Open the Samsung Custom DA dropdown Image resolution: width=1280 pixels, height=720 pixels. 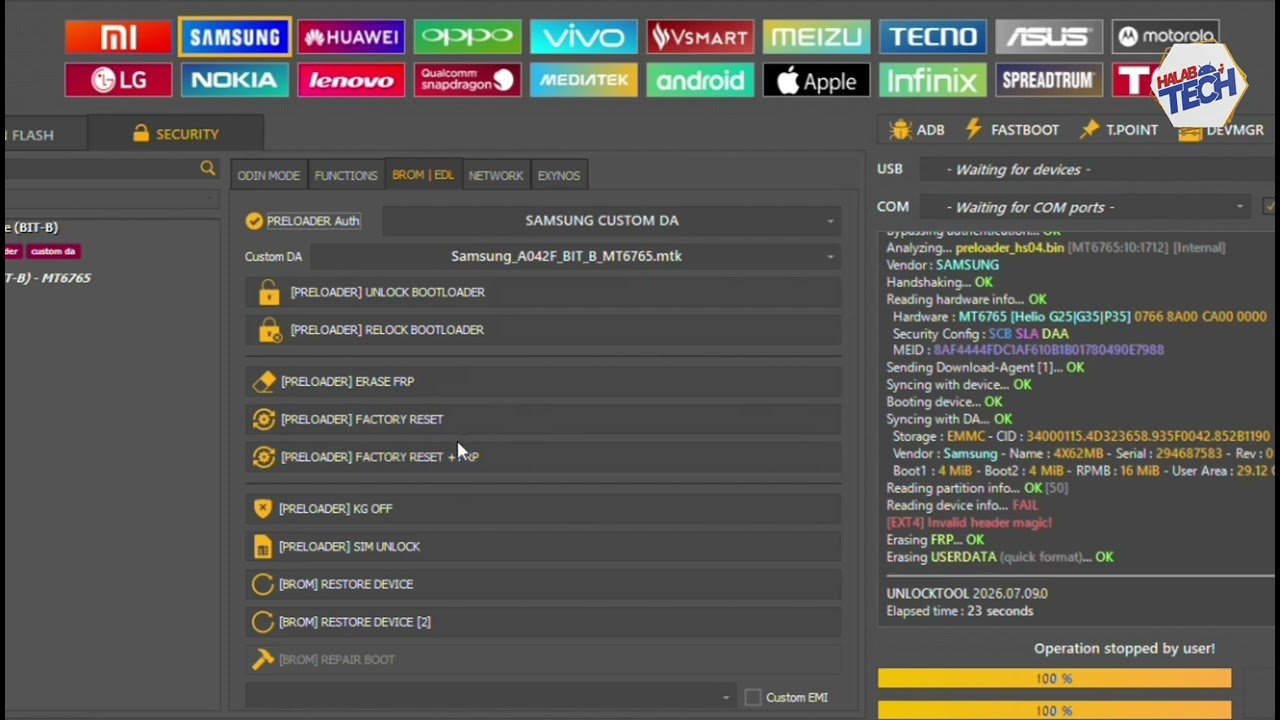(x=611, y=221)
